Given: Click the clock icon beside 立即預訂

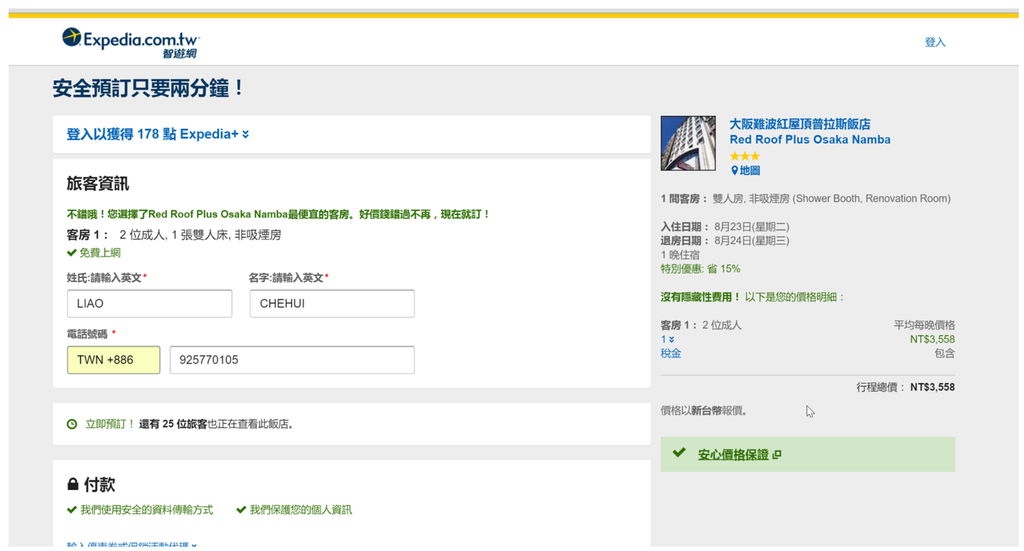Looking at the screenshot, I should pos(72,424).
